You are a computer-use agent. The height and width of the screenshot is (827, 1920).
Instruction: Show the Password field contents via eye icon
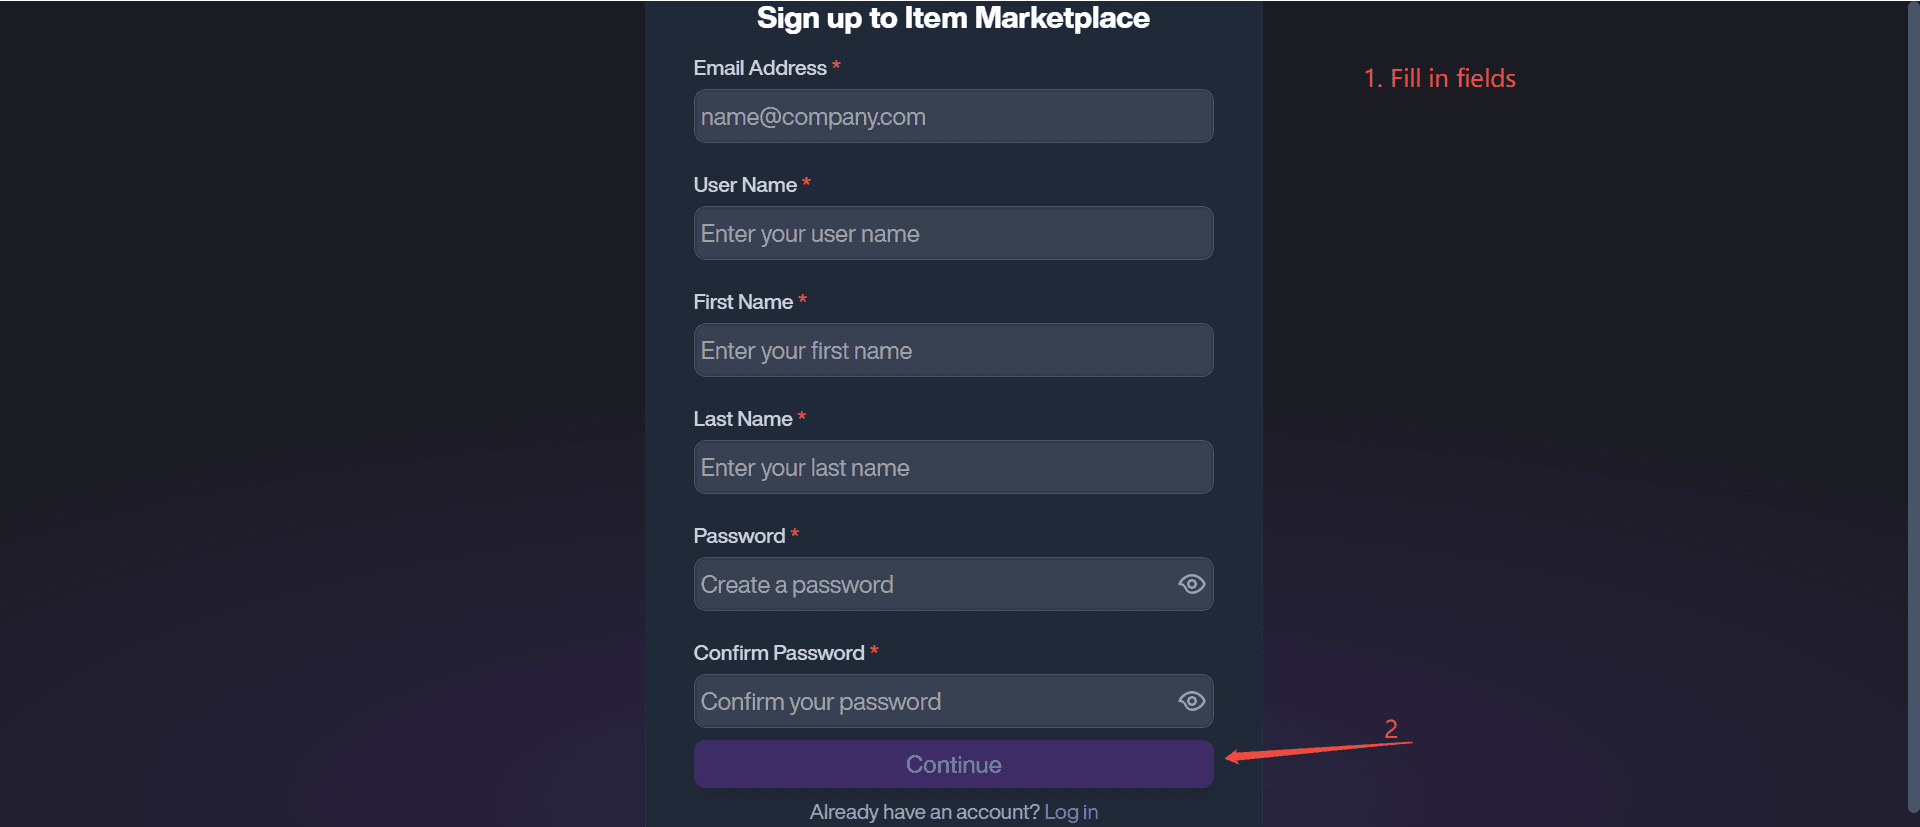click(x=1191, y=584)
